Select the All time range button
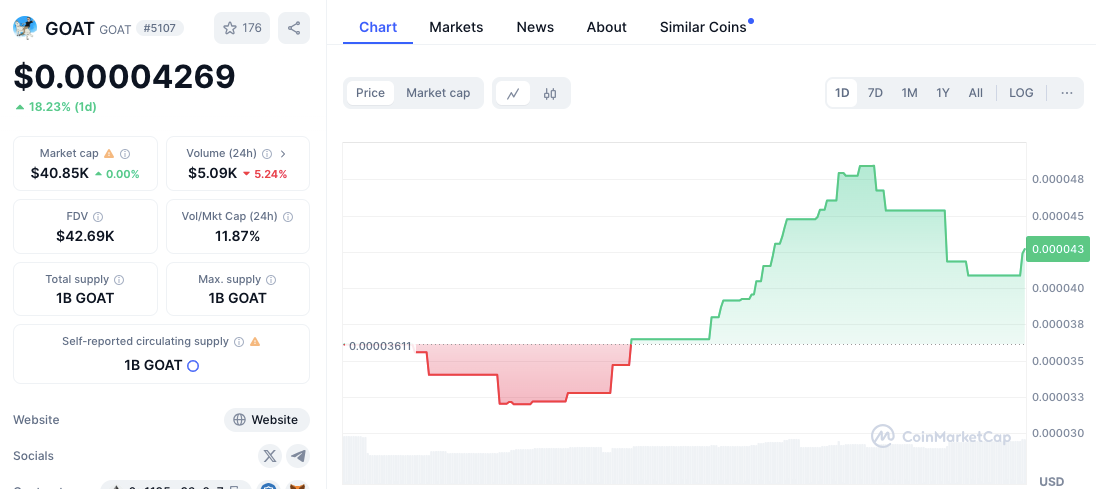The height and width of the screenshot is (489, 1096). 976,93
